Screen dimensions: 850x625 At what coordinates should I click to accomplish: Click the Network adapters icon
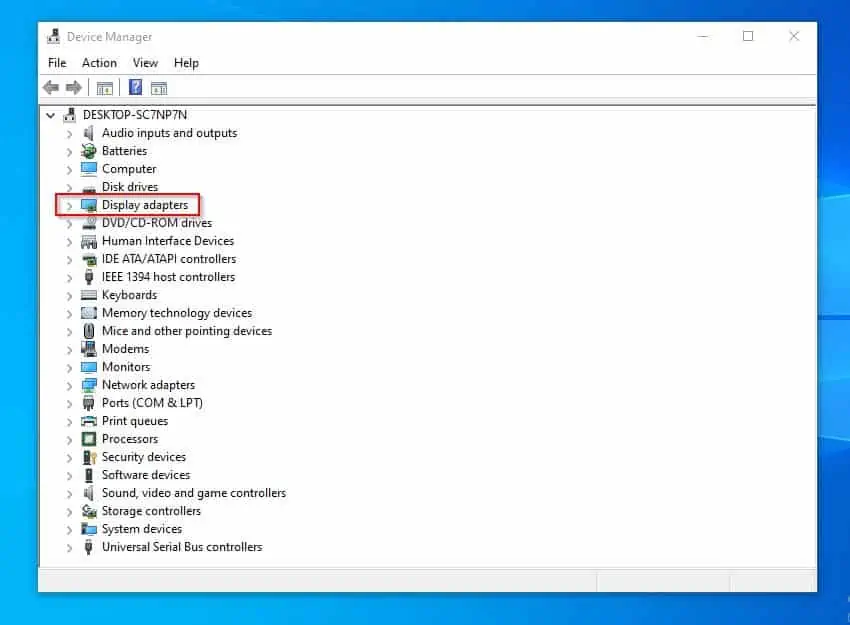pyautogui.click(x=89, y=385)
